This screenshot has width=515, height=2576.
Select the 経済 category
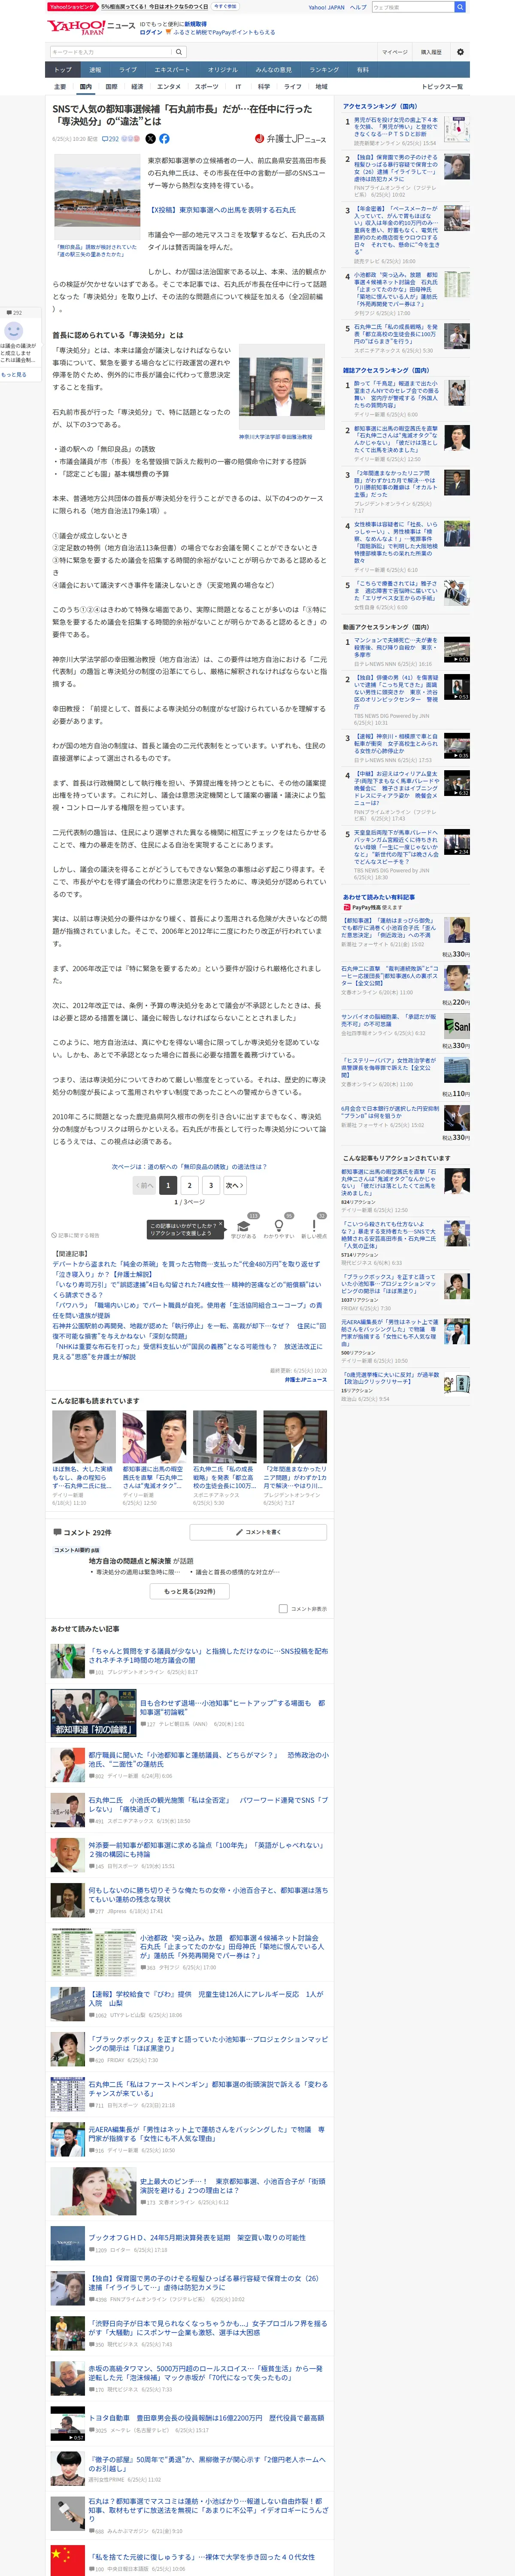pyautogui.click(x=137, y=87)
